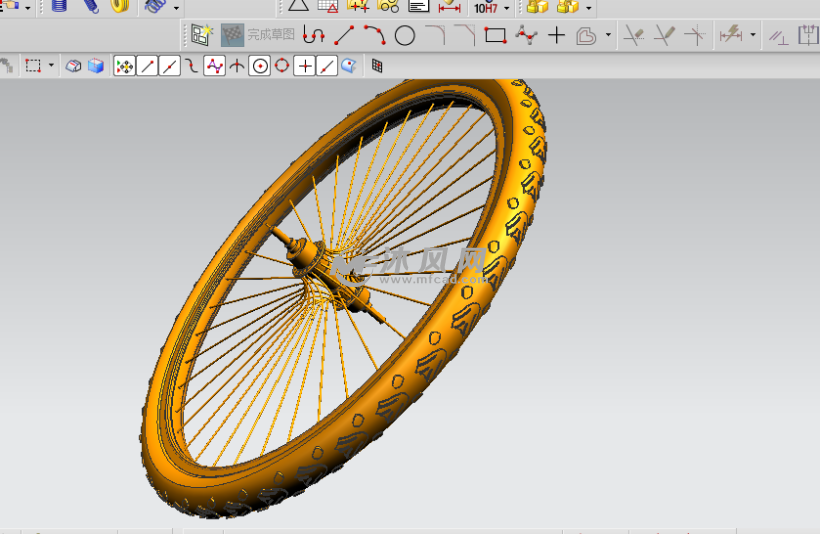
Task: Click the Make Symmetric constraint icon
Action: (x=809, y=35)
